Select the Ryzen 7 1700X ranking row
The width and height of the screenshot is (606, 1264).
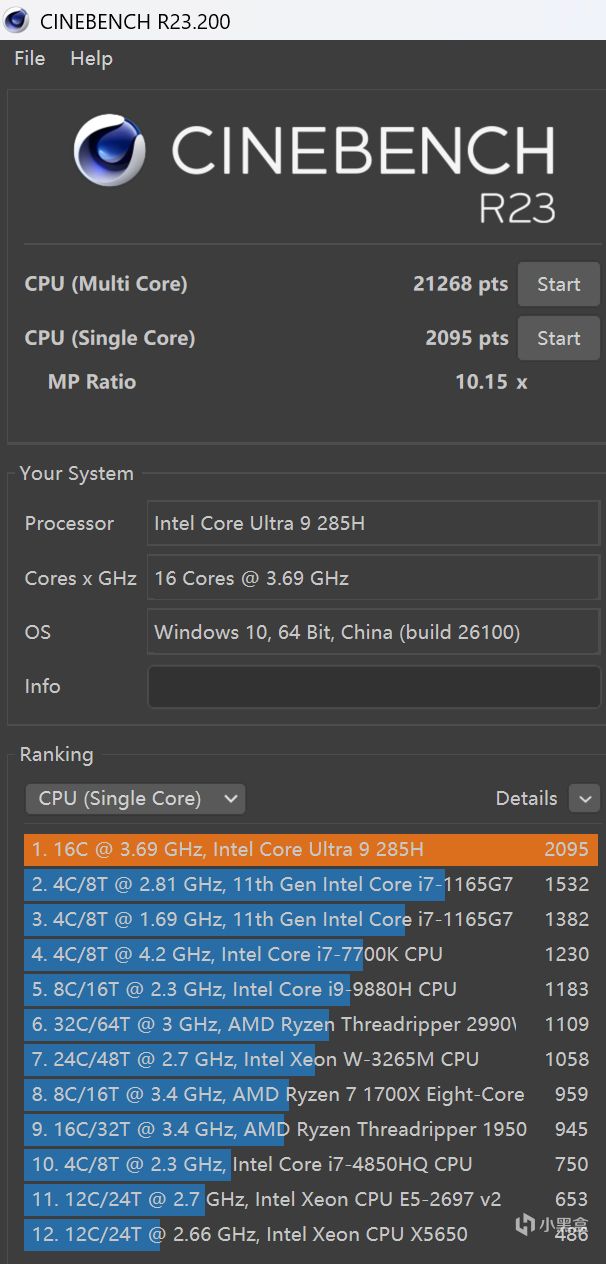pos(310,1095)
